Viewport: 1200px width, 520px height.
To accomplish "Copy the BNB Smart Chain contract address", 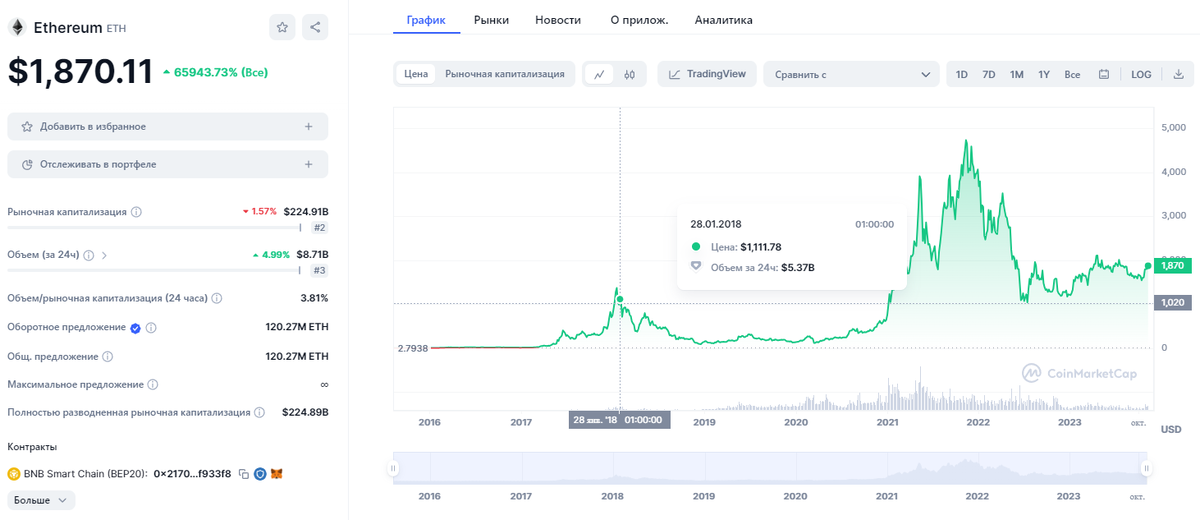I will click(x=243, y=474).
